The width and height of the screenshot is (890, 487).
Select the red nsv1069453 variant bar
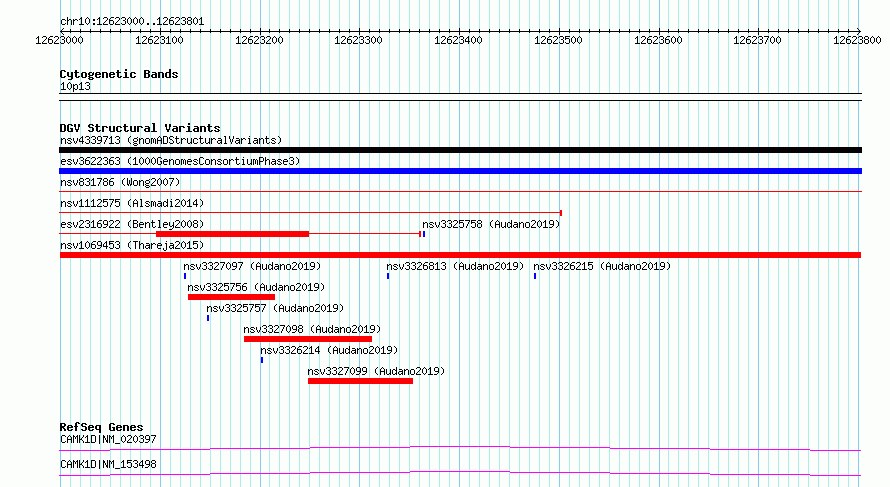tap(460, 255)
